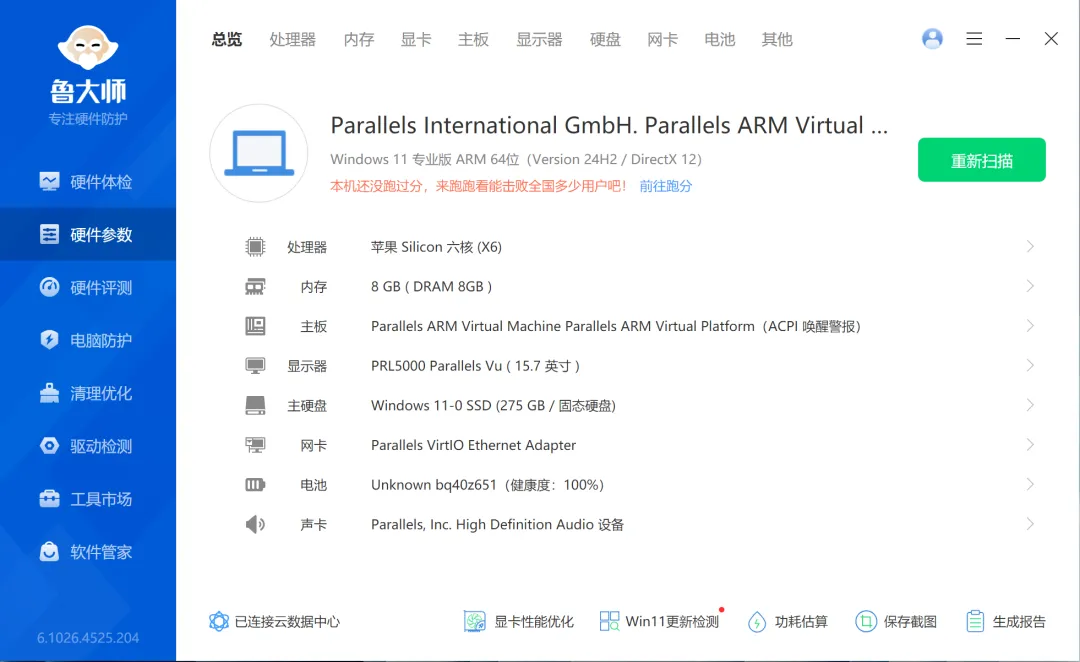The height and width of the screenshot is (662, 1080).
Task: Switch to the 总览 tab
Action: pos(227,39)
